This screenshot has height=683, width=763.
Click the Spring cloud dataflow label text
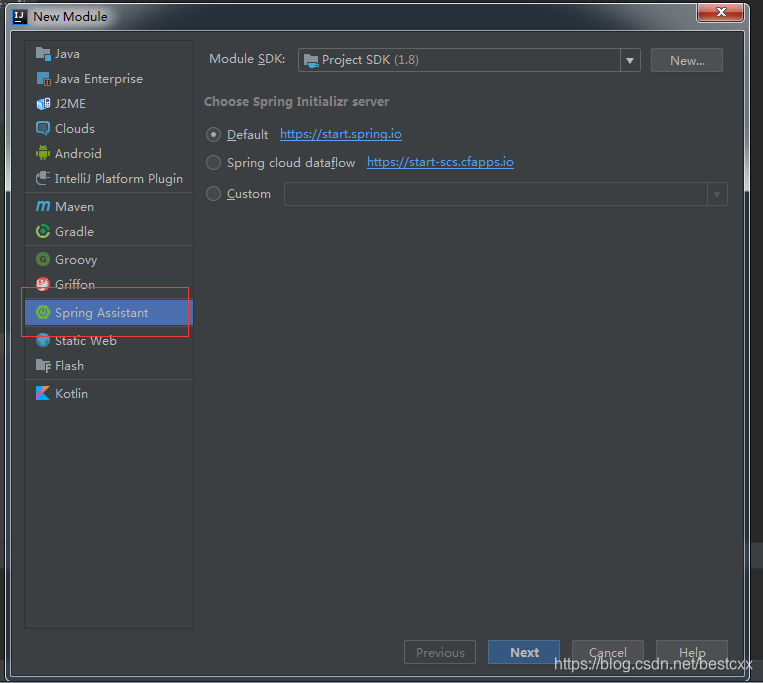pyautogui.click(x=291, y=163)
